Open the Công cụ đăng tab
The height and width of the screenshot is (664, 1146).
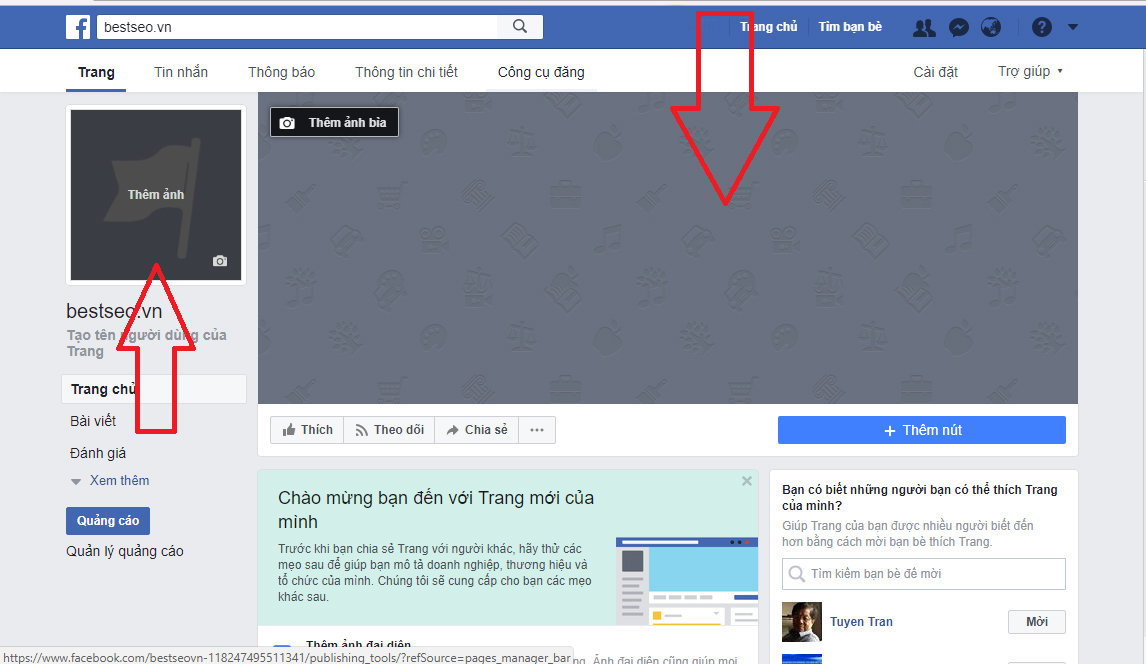541,72
